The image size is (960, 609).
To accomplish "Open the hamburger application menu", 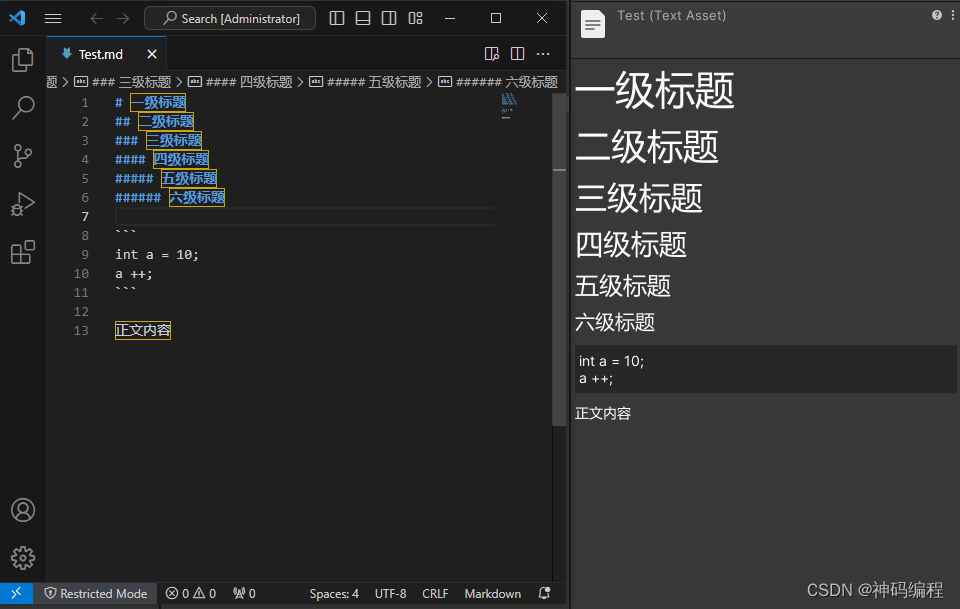I will 53,18.
